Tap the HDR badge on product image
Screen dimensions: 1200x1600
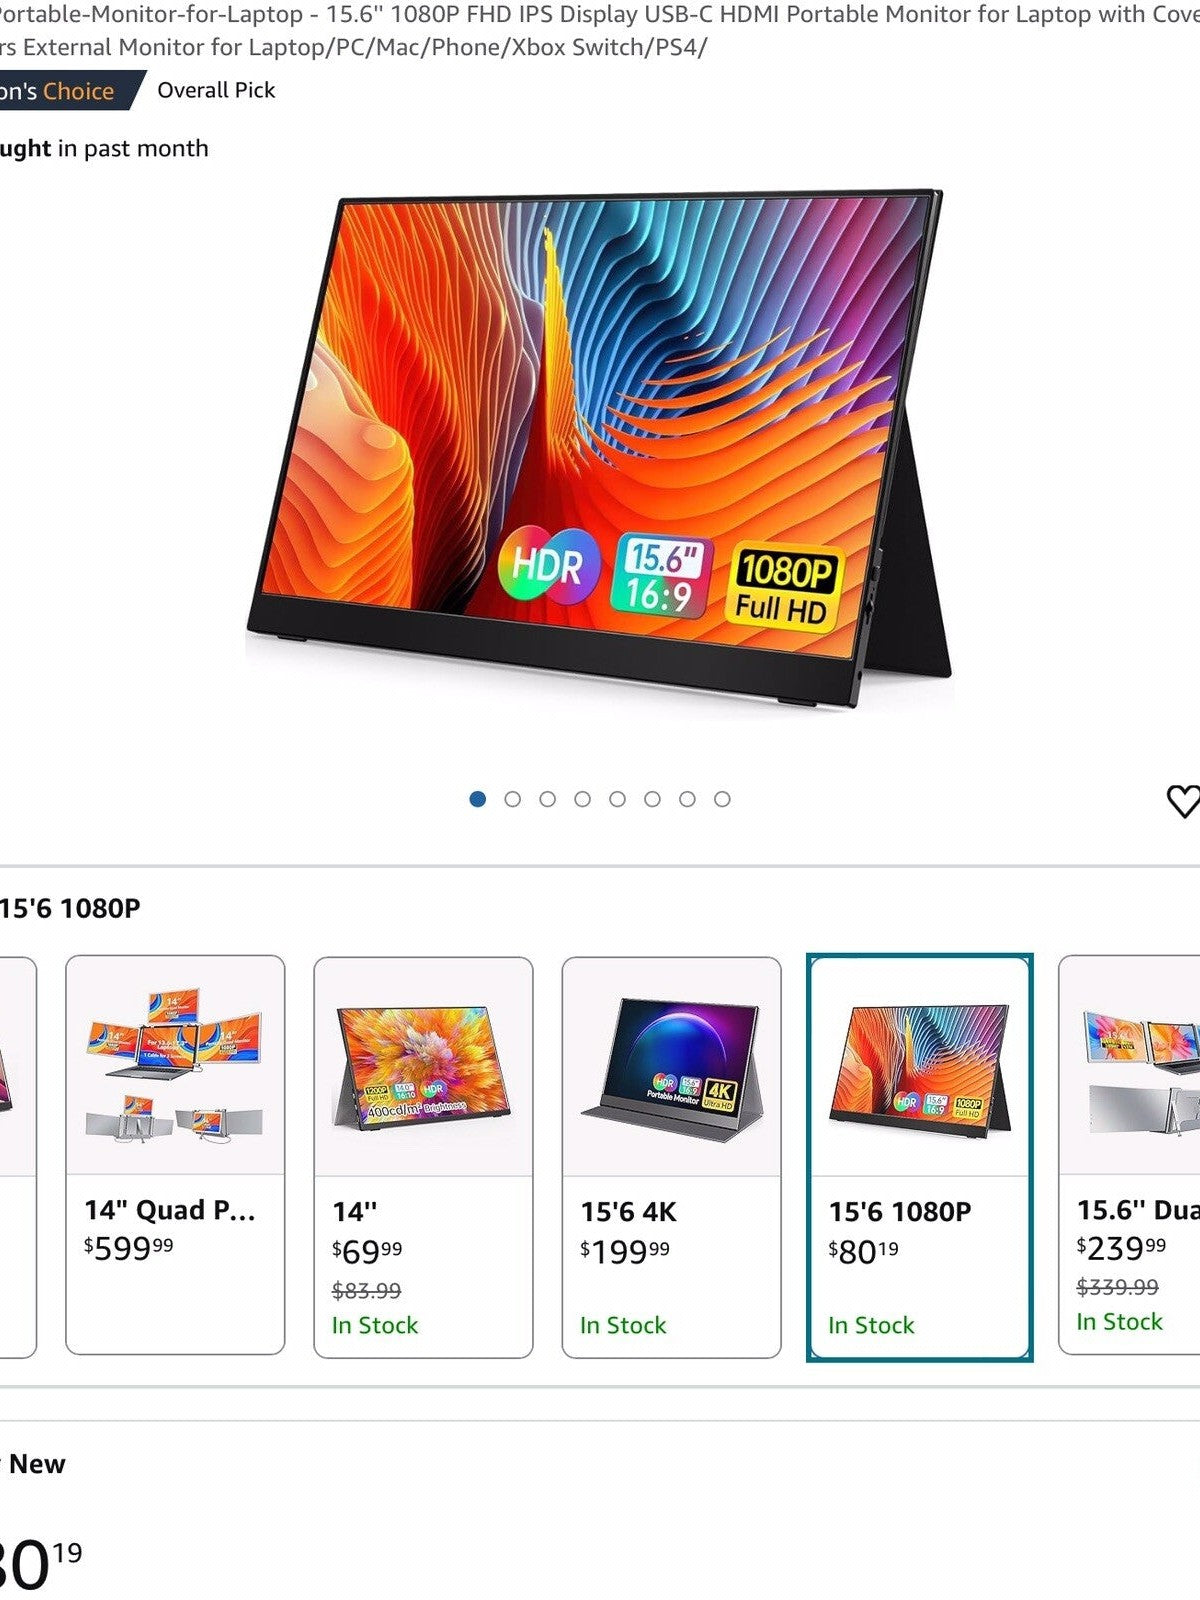point(549,565)
